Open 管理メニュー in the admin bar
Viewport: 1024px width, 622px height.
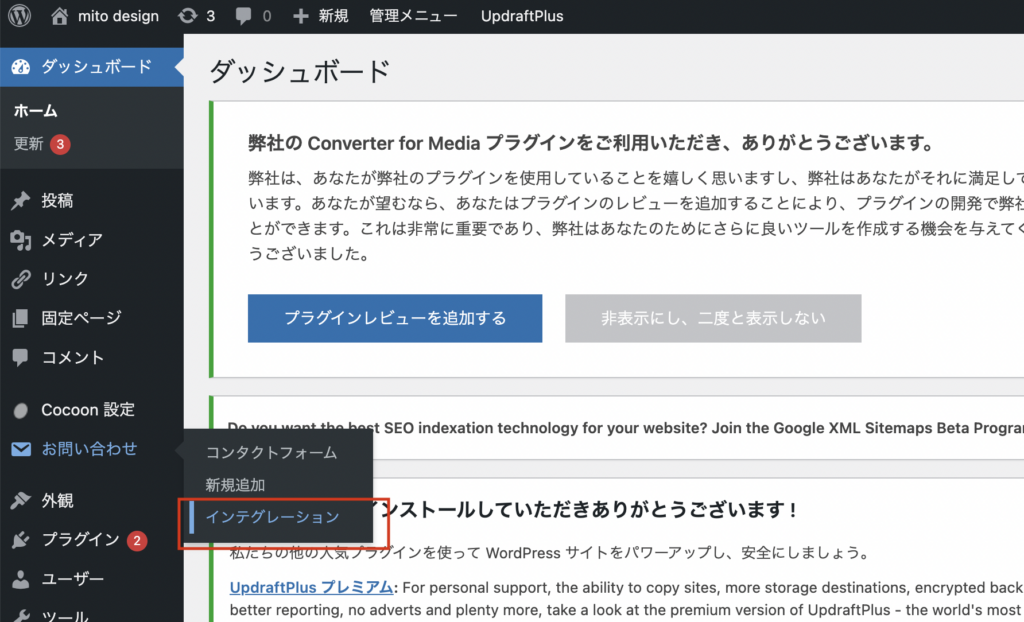(413, 16)
